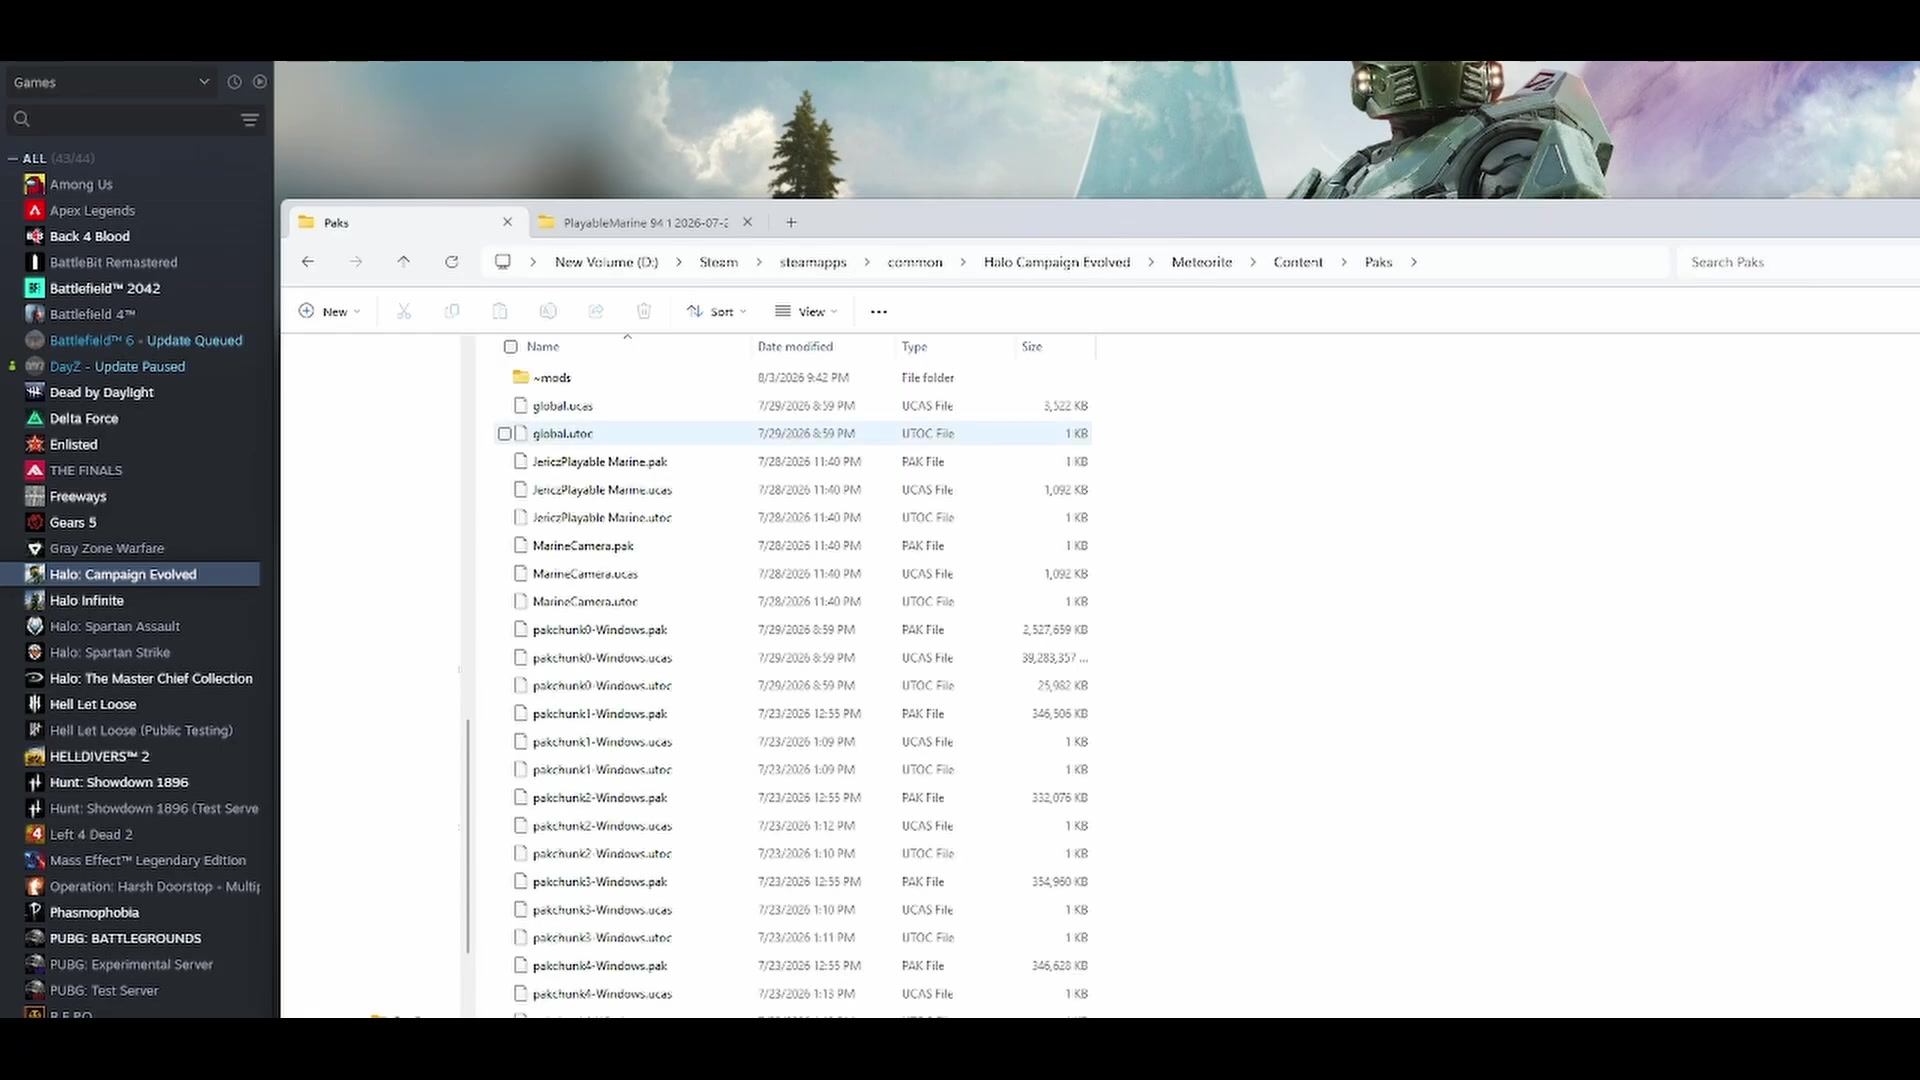Click the ready-to-play icon beside Games dropdown
Image resolution: width=1920 pixels, height=1080 pixels.
260,82
